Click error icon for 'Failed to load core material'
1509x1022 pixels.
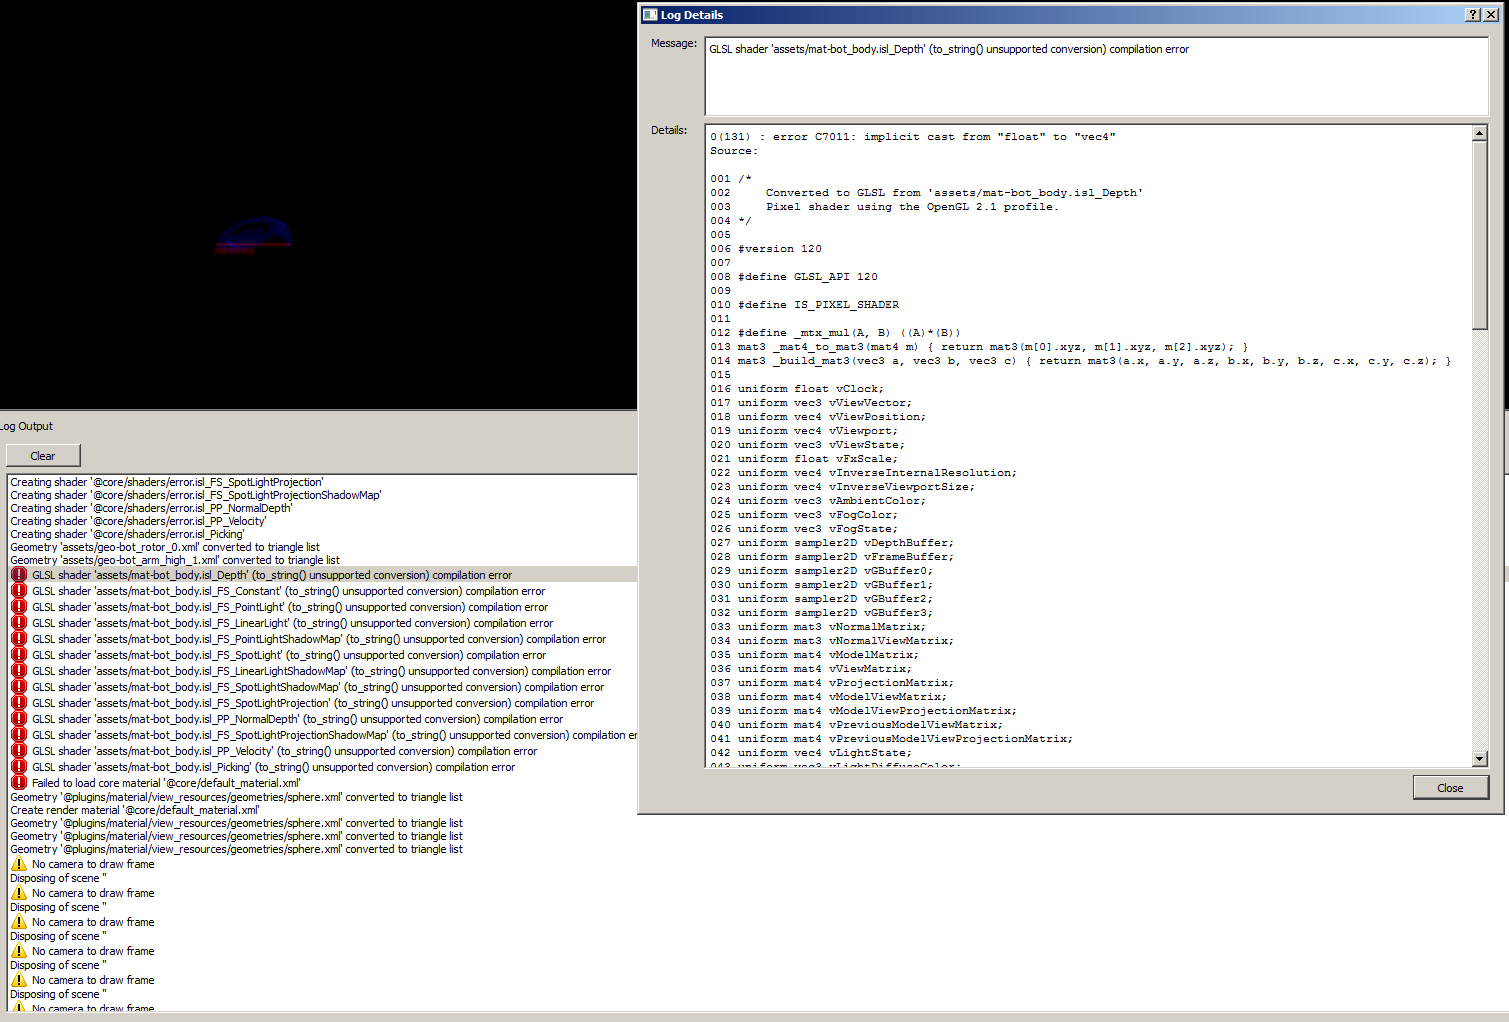tap(19, 783)
